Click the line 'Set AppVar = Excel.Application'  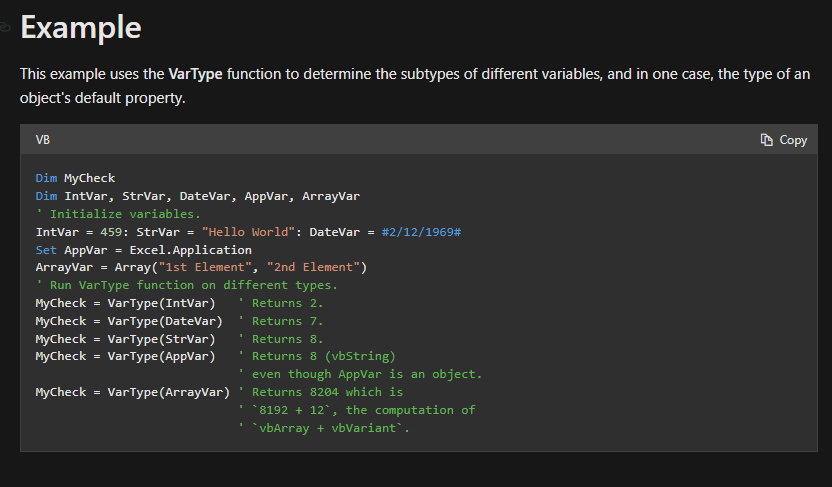coord(143,250)
